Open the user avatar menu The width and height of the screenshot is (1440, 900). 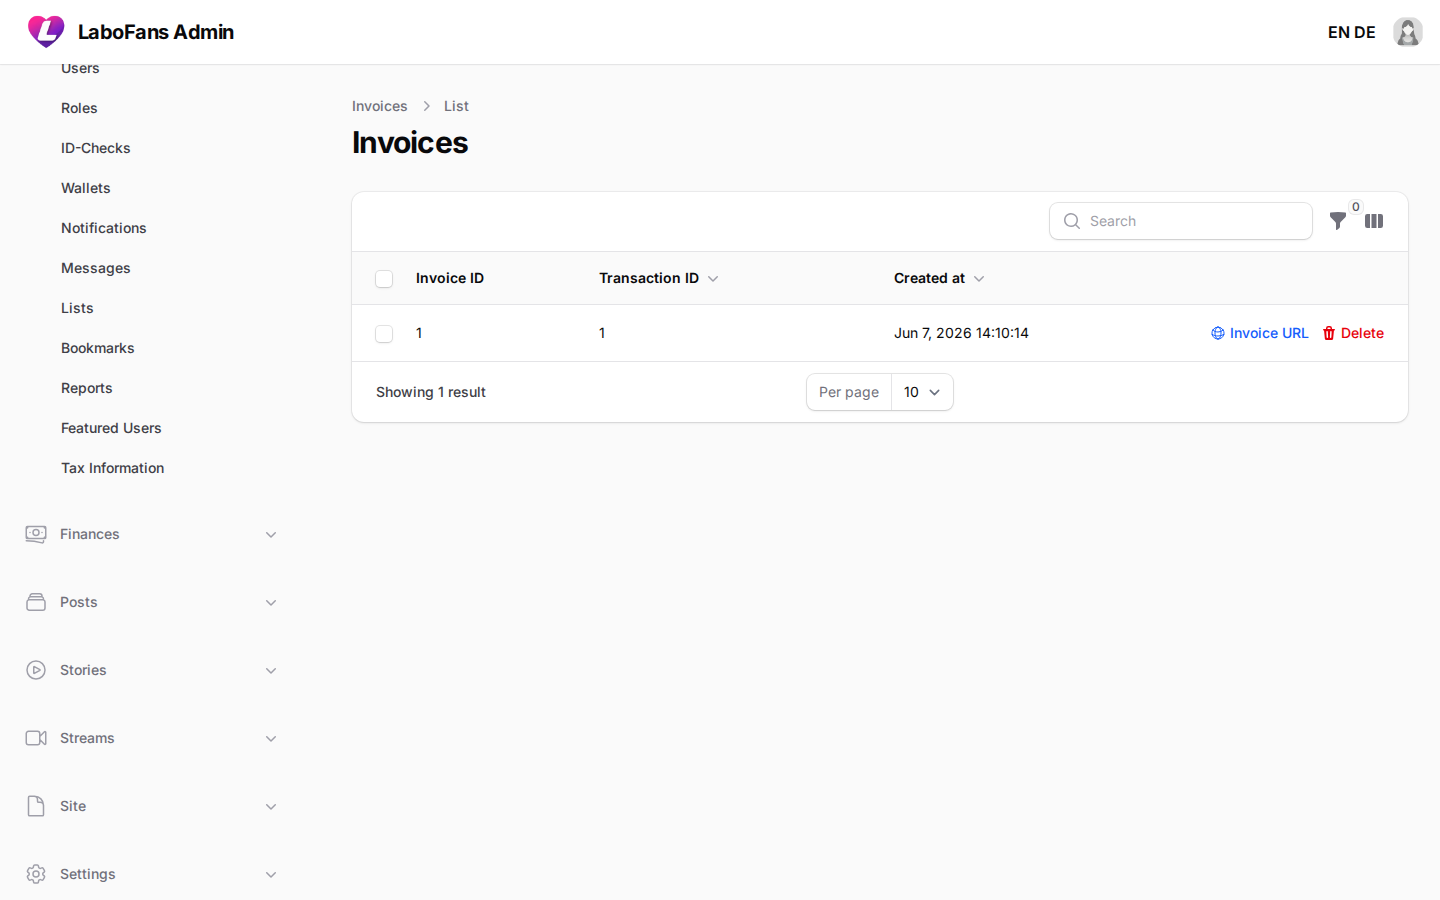coord(1408,32)
